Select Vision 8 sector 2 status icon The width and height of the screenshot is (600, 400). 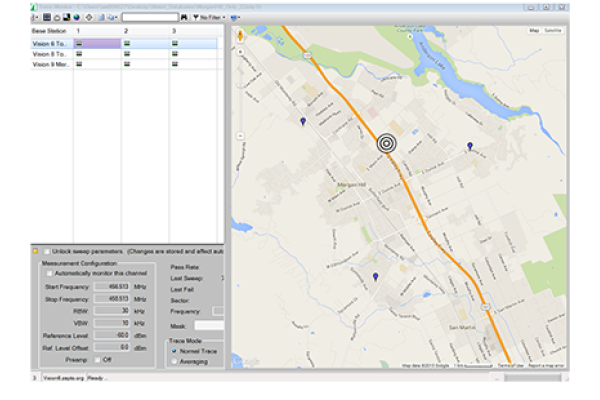[x=127, y=54]
